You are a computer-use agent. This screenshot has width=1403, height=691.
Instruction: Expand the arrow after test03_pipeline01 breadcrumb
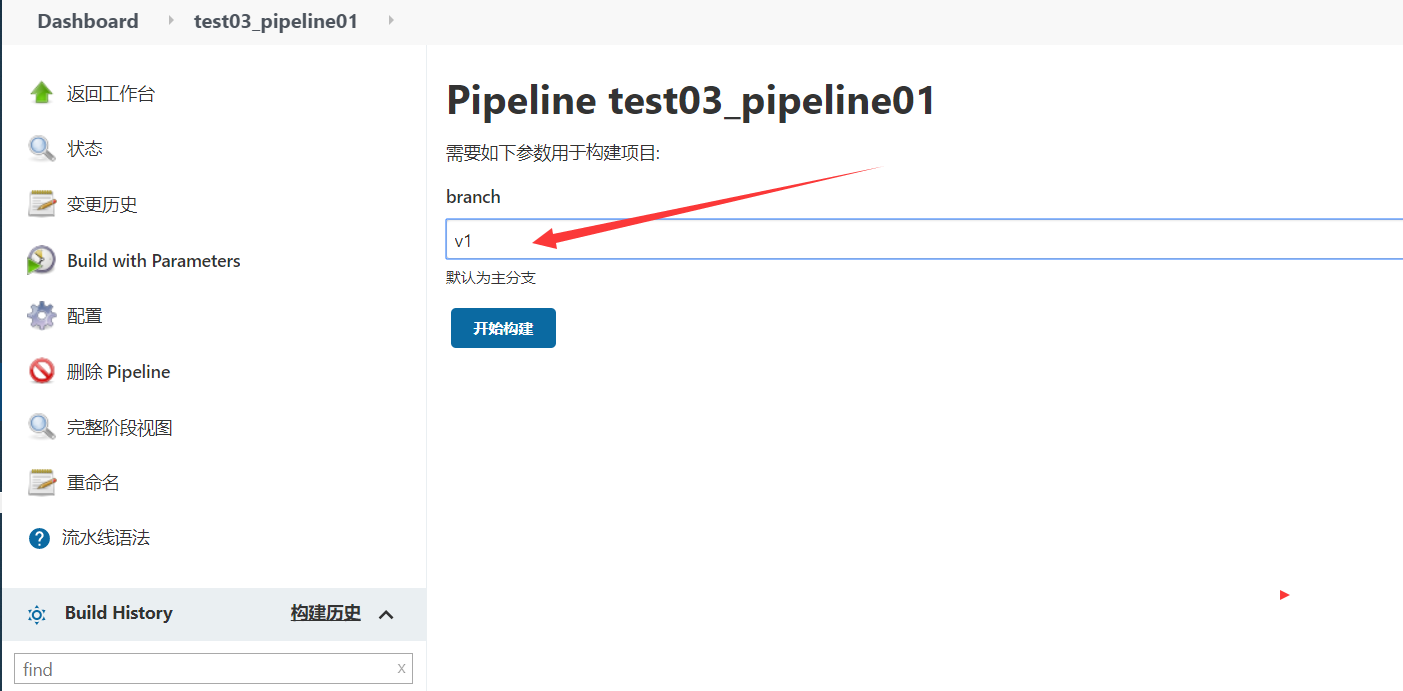[389, 21]
